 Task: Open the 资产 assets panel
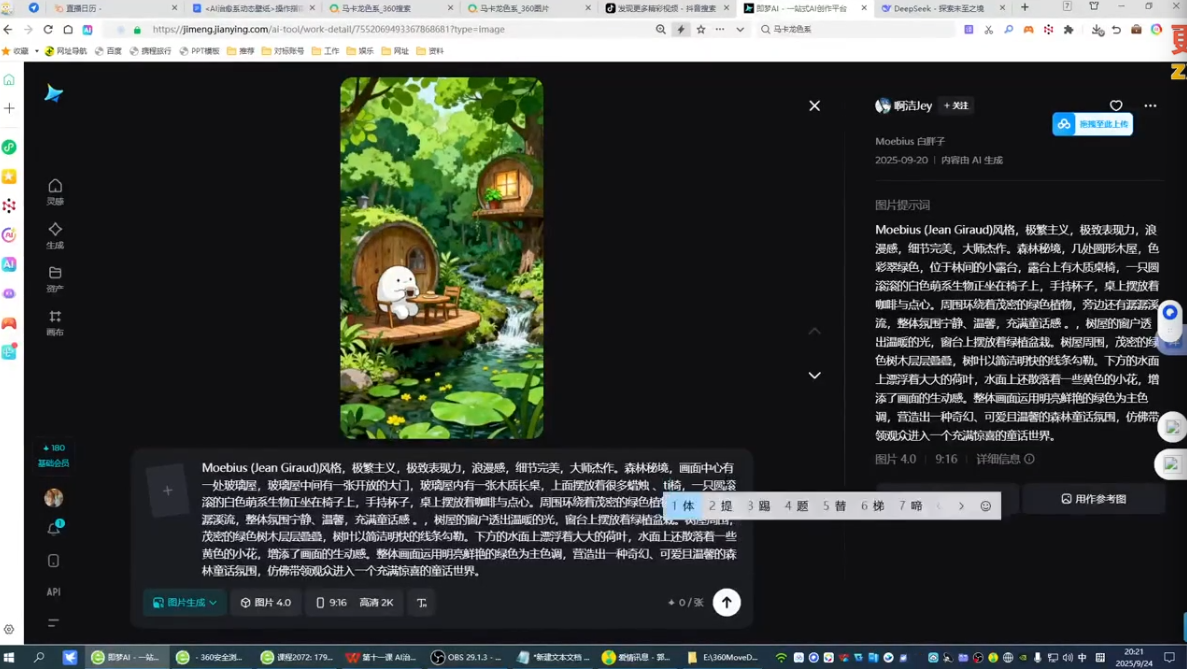point(55,279)
